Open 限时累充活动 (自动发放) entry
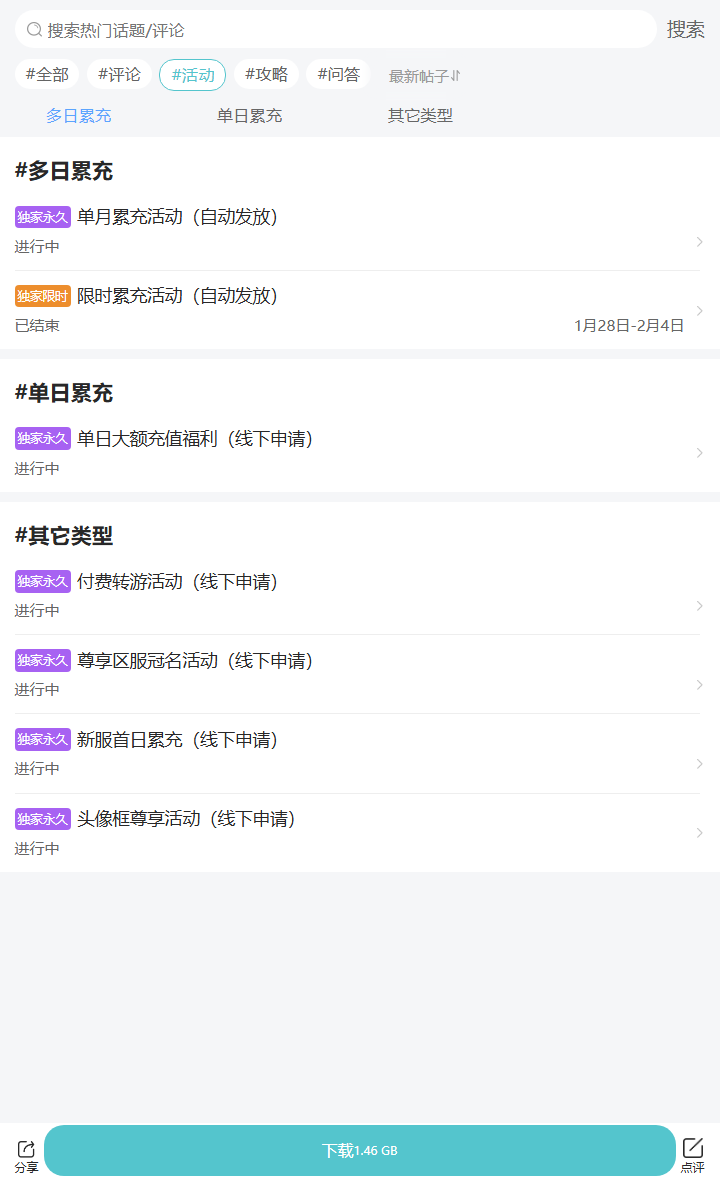Viewport: 720px width, 1183px height. pyautogui.click(x=360, y=310)
